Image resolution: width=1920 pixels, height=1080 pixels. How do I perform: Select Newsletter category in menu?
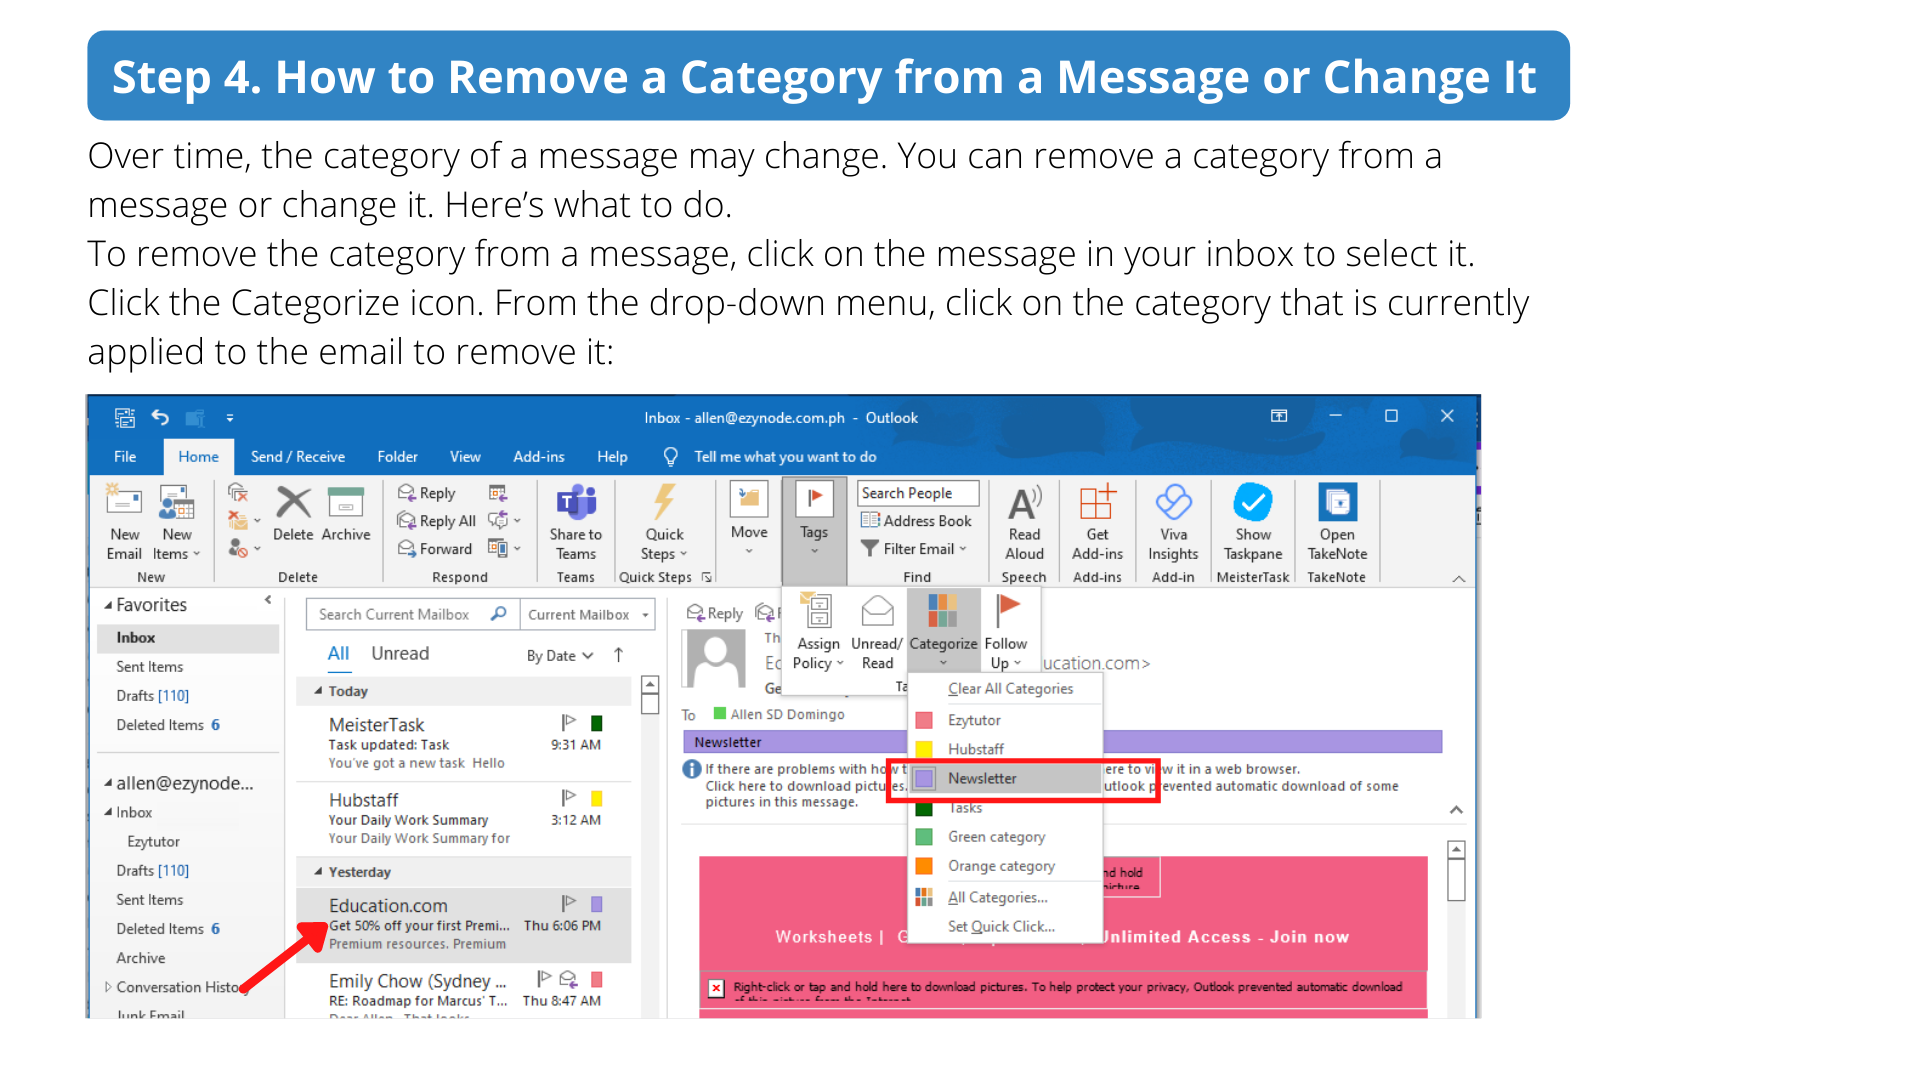click(982, 778)
